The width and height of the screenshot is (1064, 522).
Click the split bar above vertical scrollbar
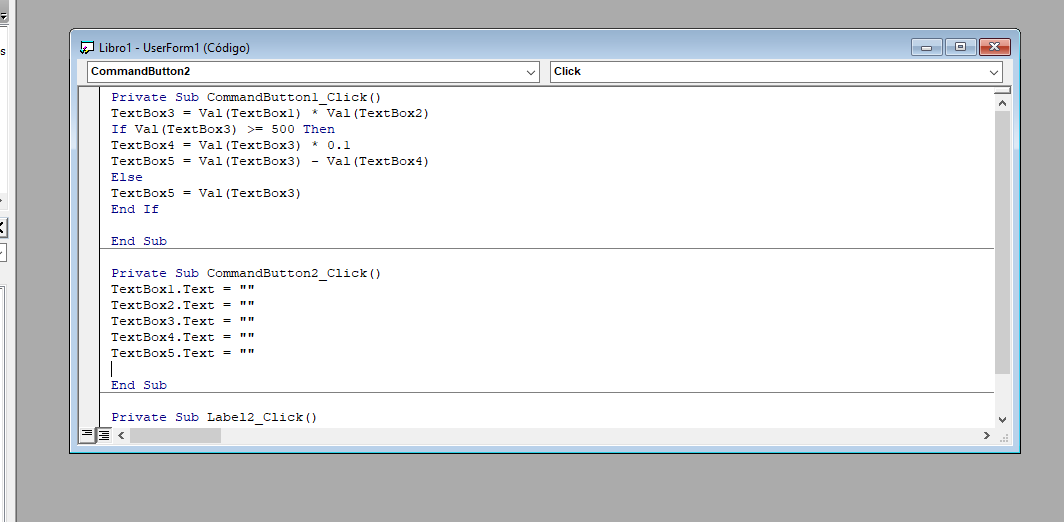coord(1002,90)
